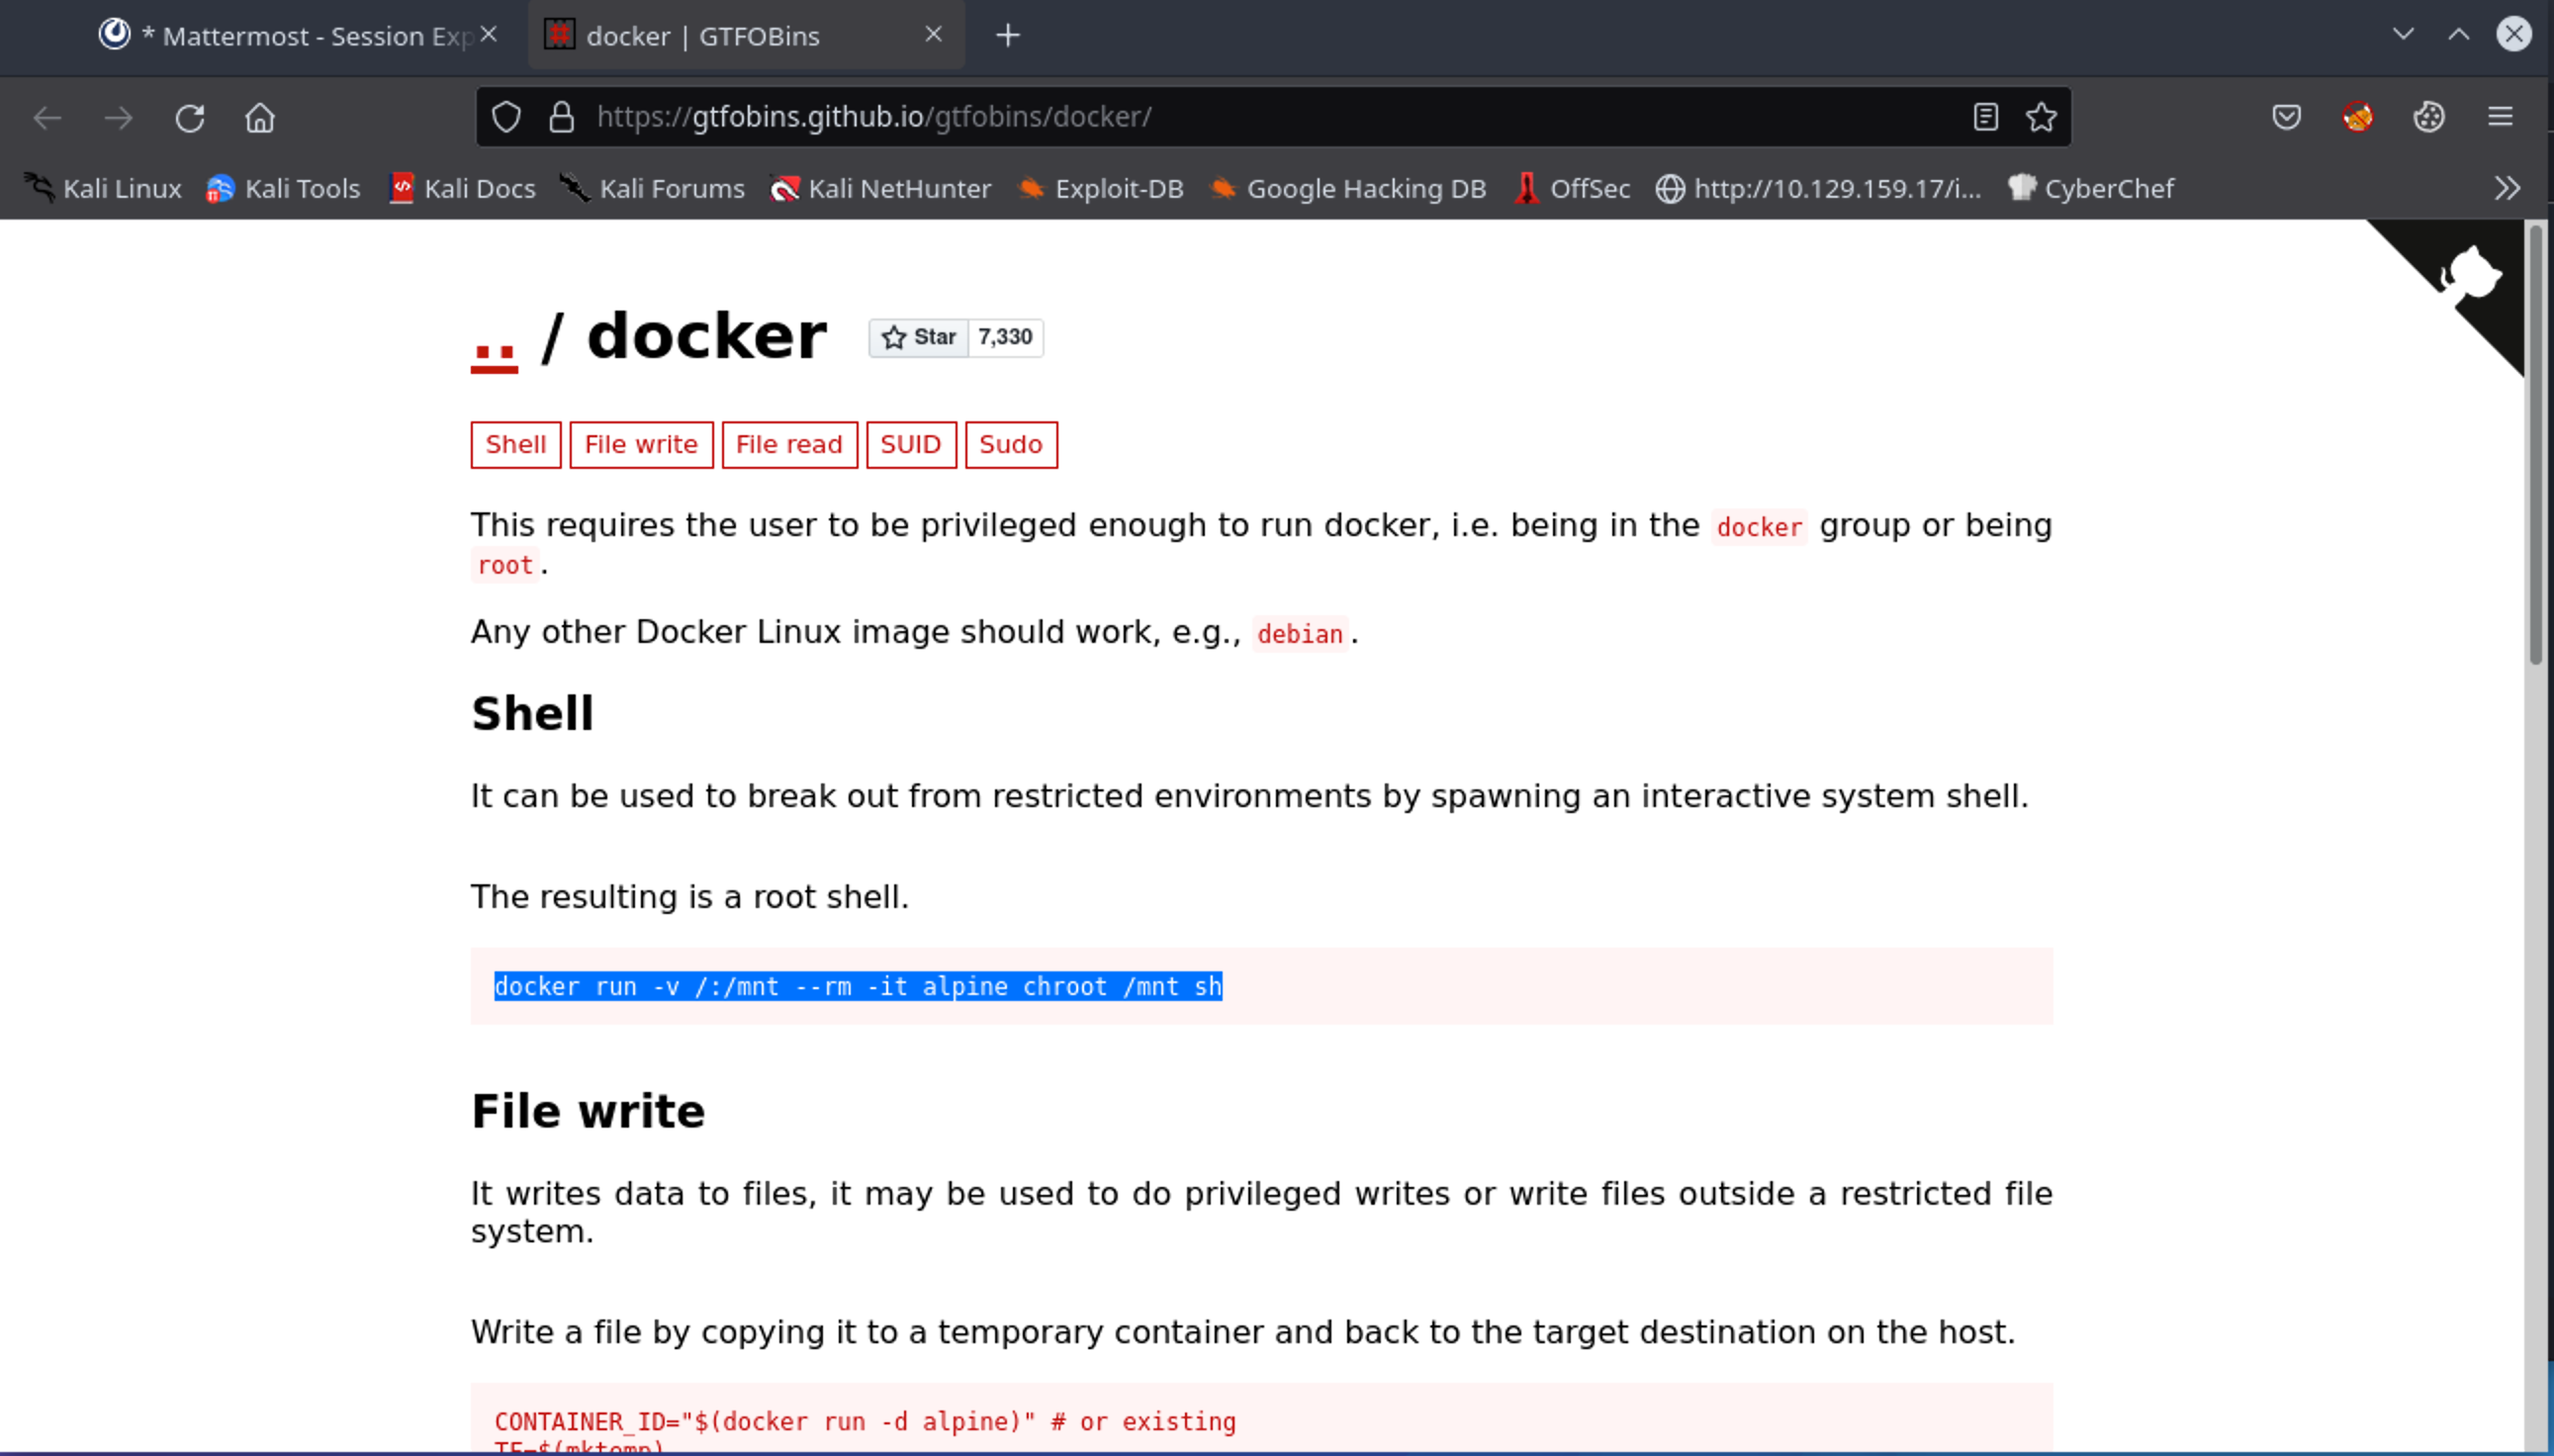This screenshot has width=2554, height=1456.
Task: Click the 'docker' inline code group name
Action: click(x=1759, y=527)
